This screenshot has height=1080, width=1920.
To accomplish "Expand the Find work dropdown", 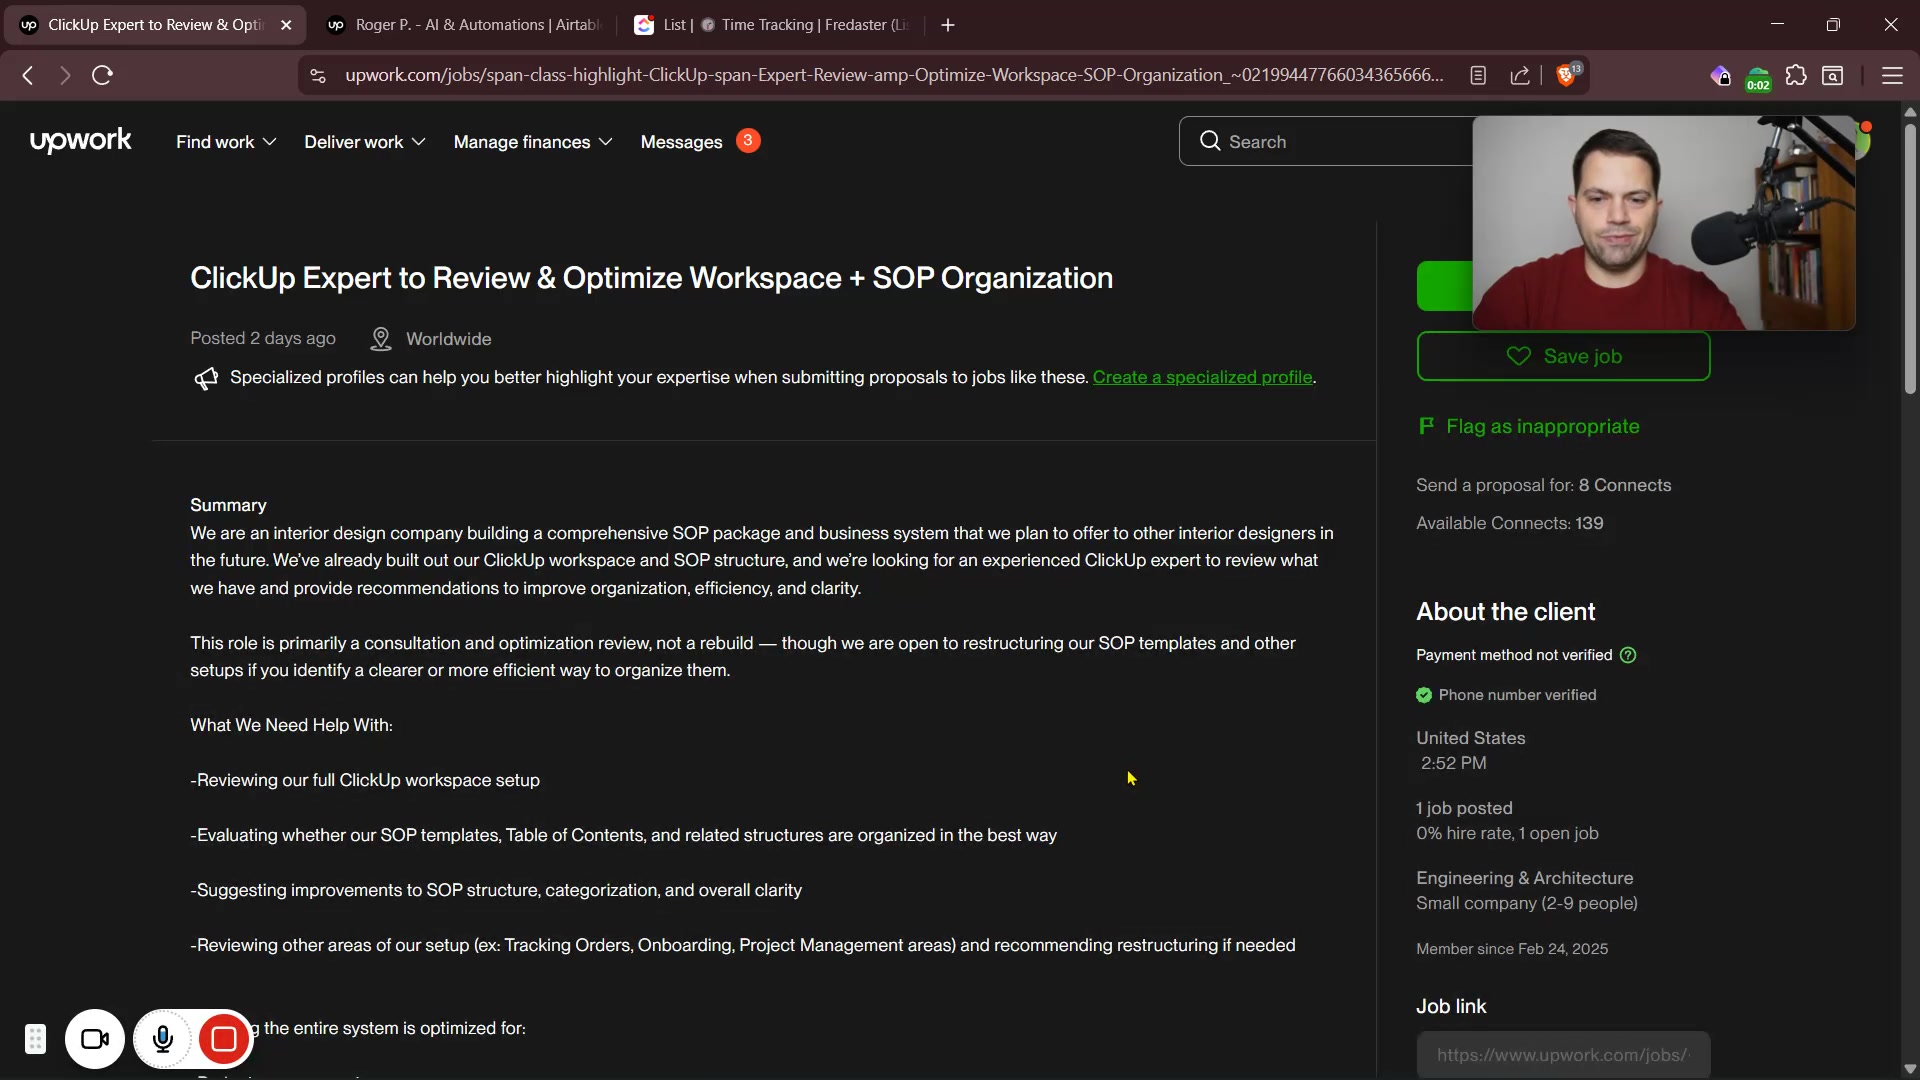I will coord(226,142).
